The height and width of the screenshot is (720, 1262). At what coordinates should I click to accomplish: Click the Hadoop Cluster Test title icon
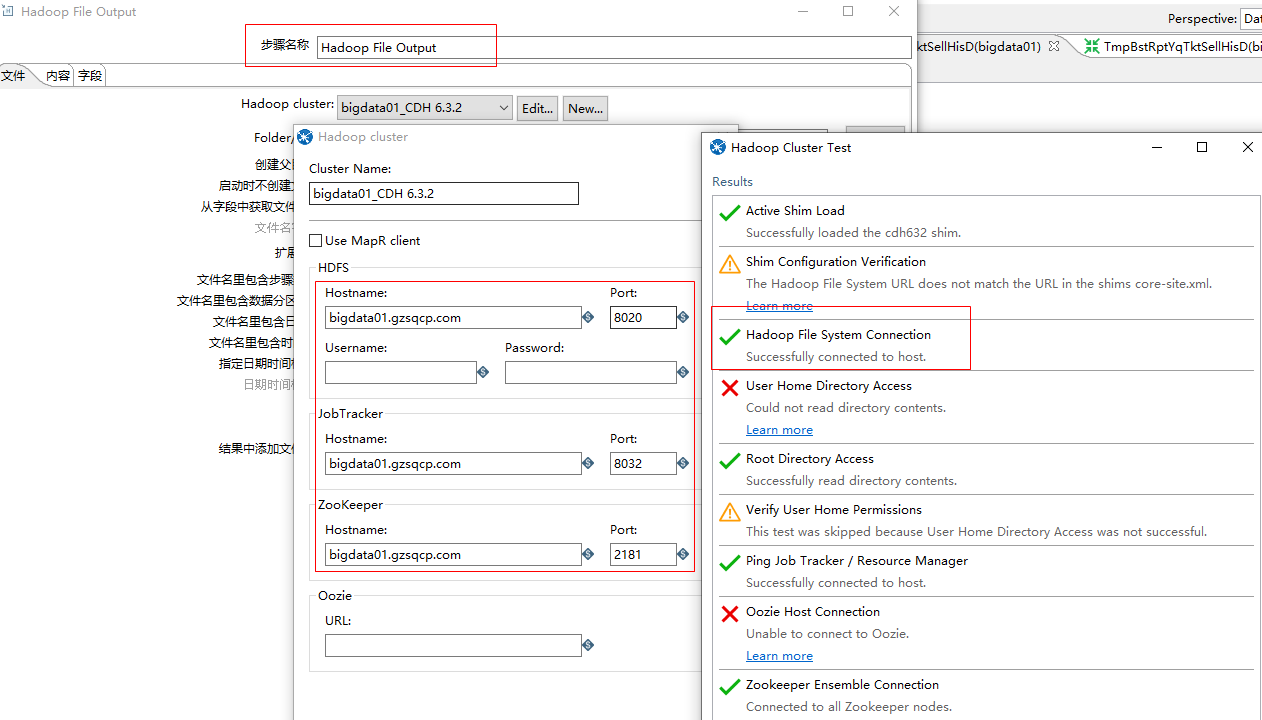pos(718,147)
